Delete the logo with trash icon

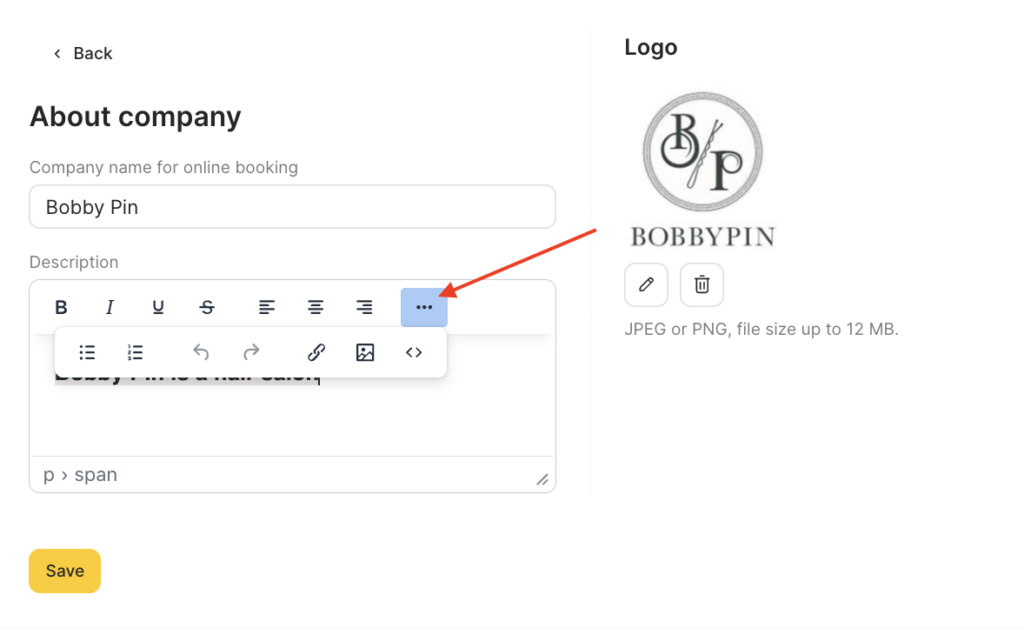pyautogui.click(x=702, y=285)
